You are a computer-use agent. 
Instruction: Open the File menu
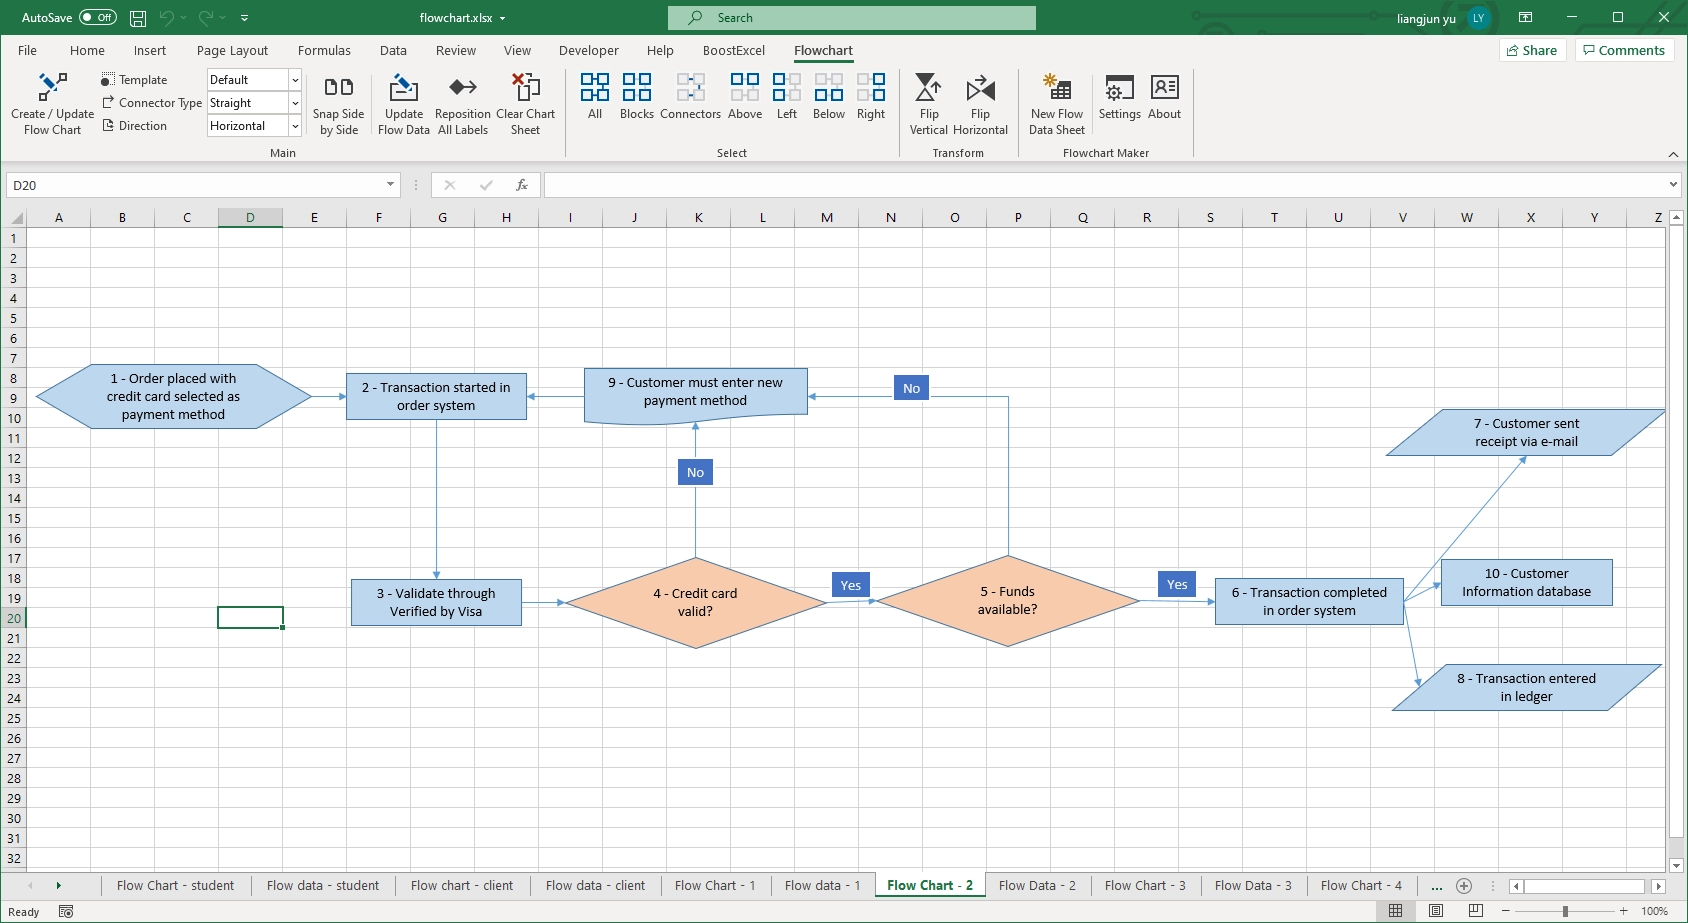coord(27,50)
